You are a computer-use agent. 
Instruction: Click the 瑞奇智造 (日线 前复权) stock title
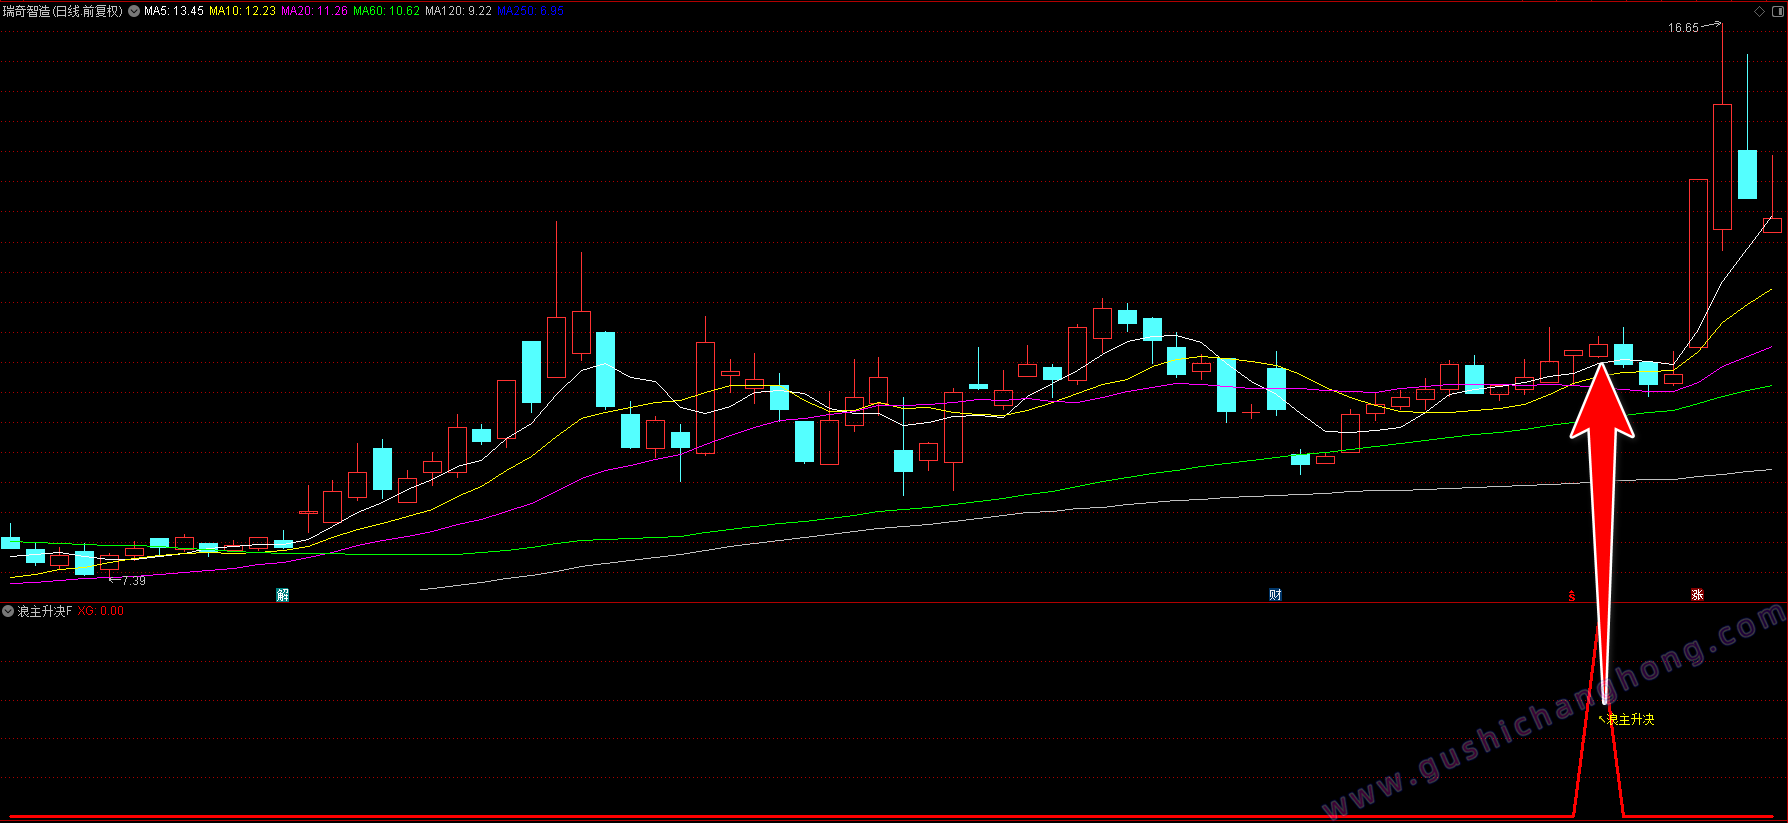point(62,11)
